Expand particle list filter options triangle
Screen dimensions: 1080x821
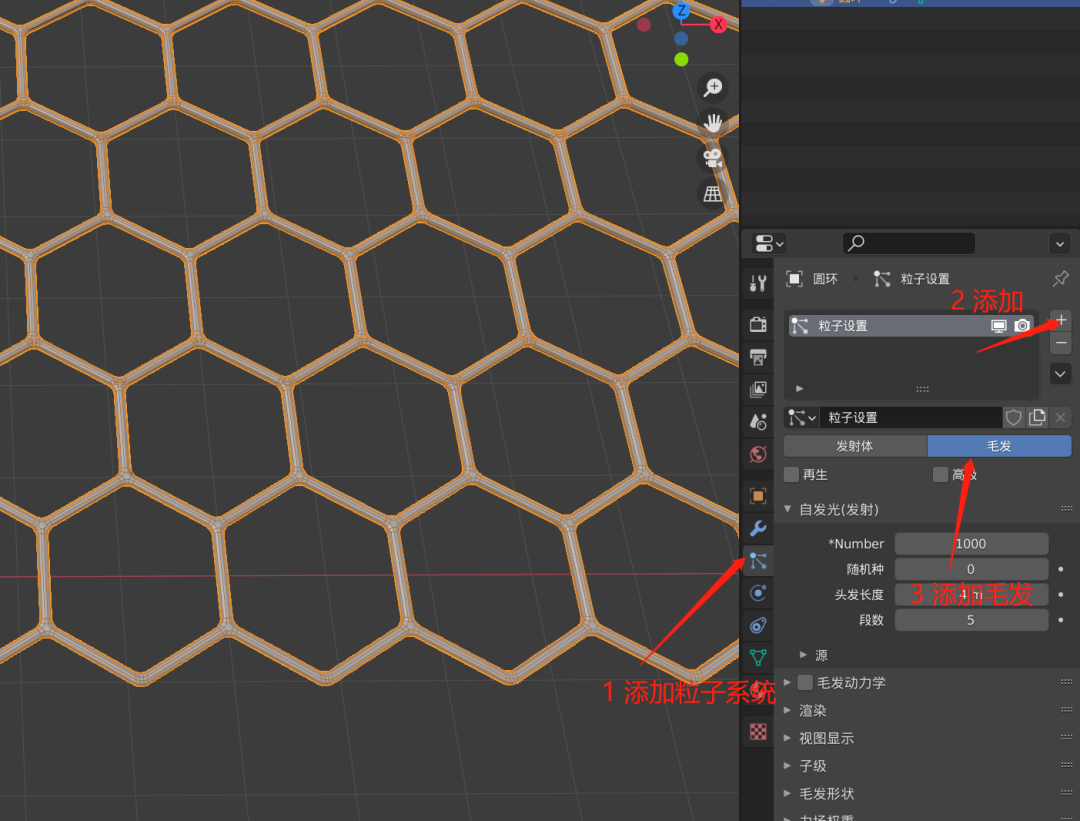800,388
